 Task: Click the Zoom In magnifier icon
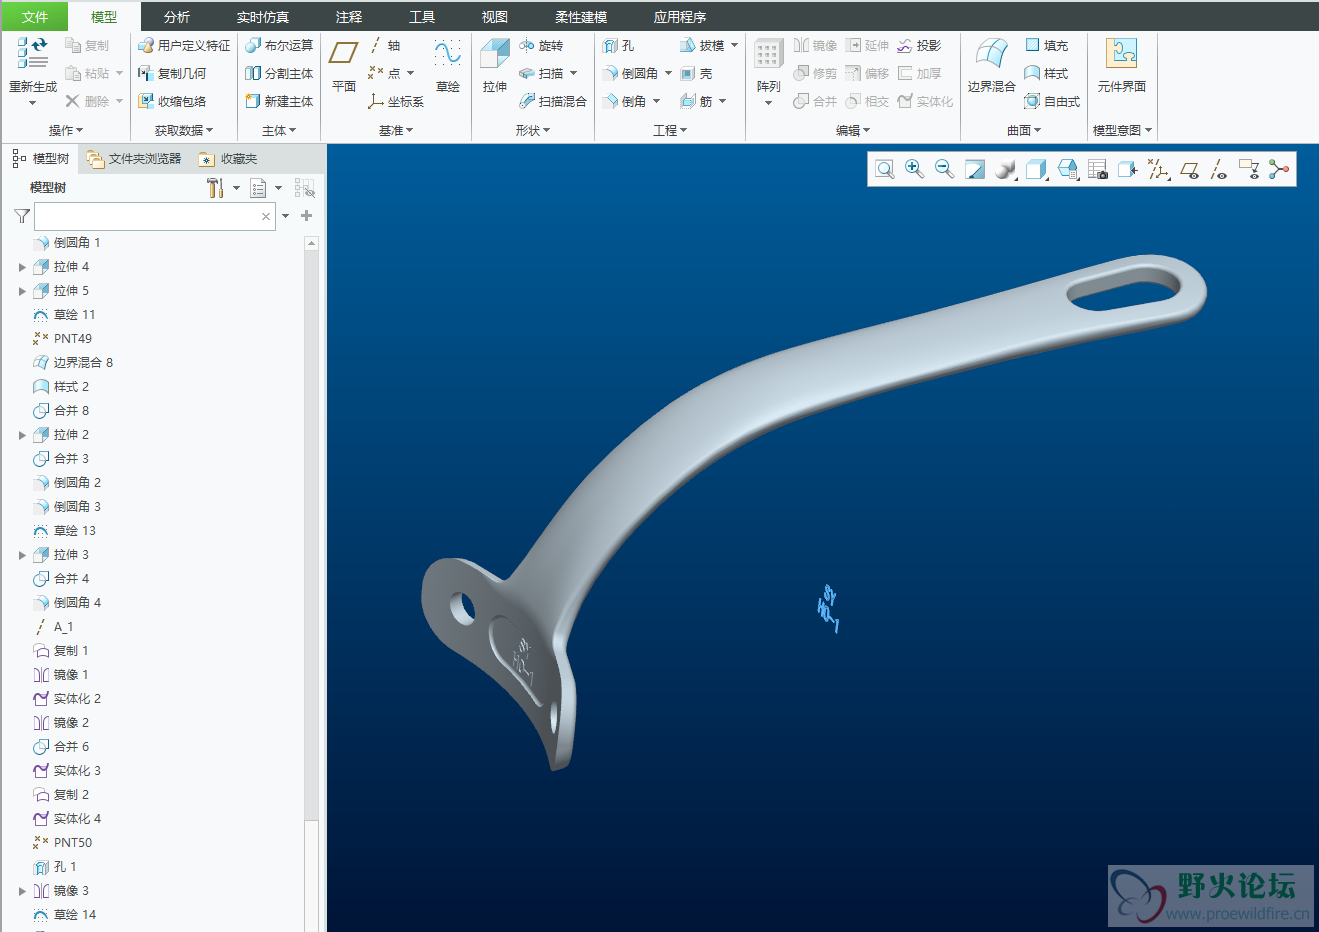pyautogui.click(x=914, y=169)
